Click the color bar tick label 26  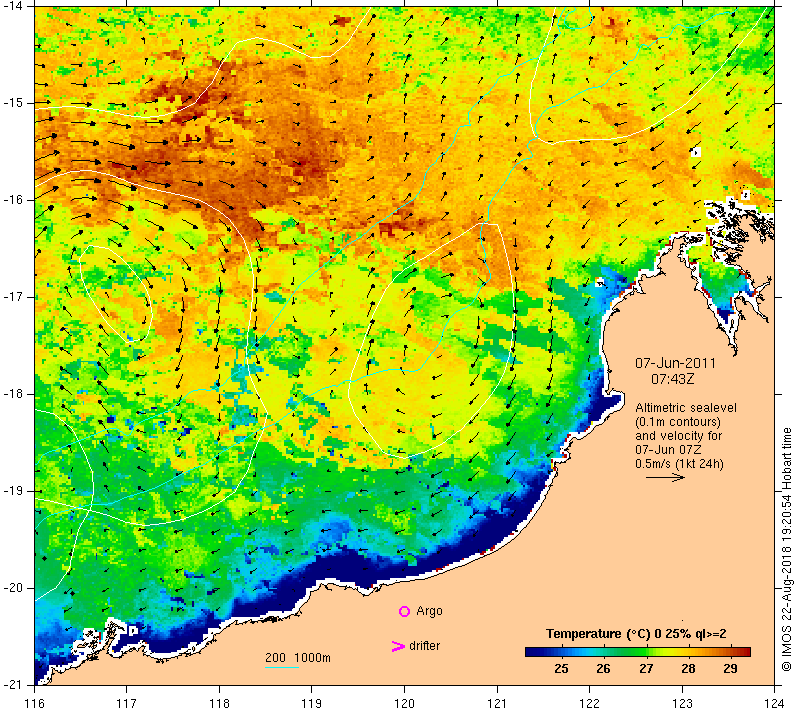click(x=604, y=669)
